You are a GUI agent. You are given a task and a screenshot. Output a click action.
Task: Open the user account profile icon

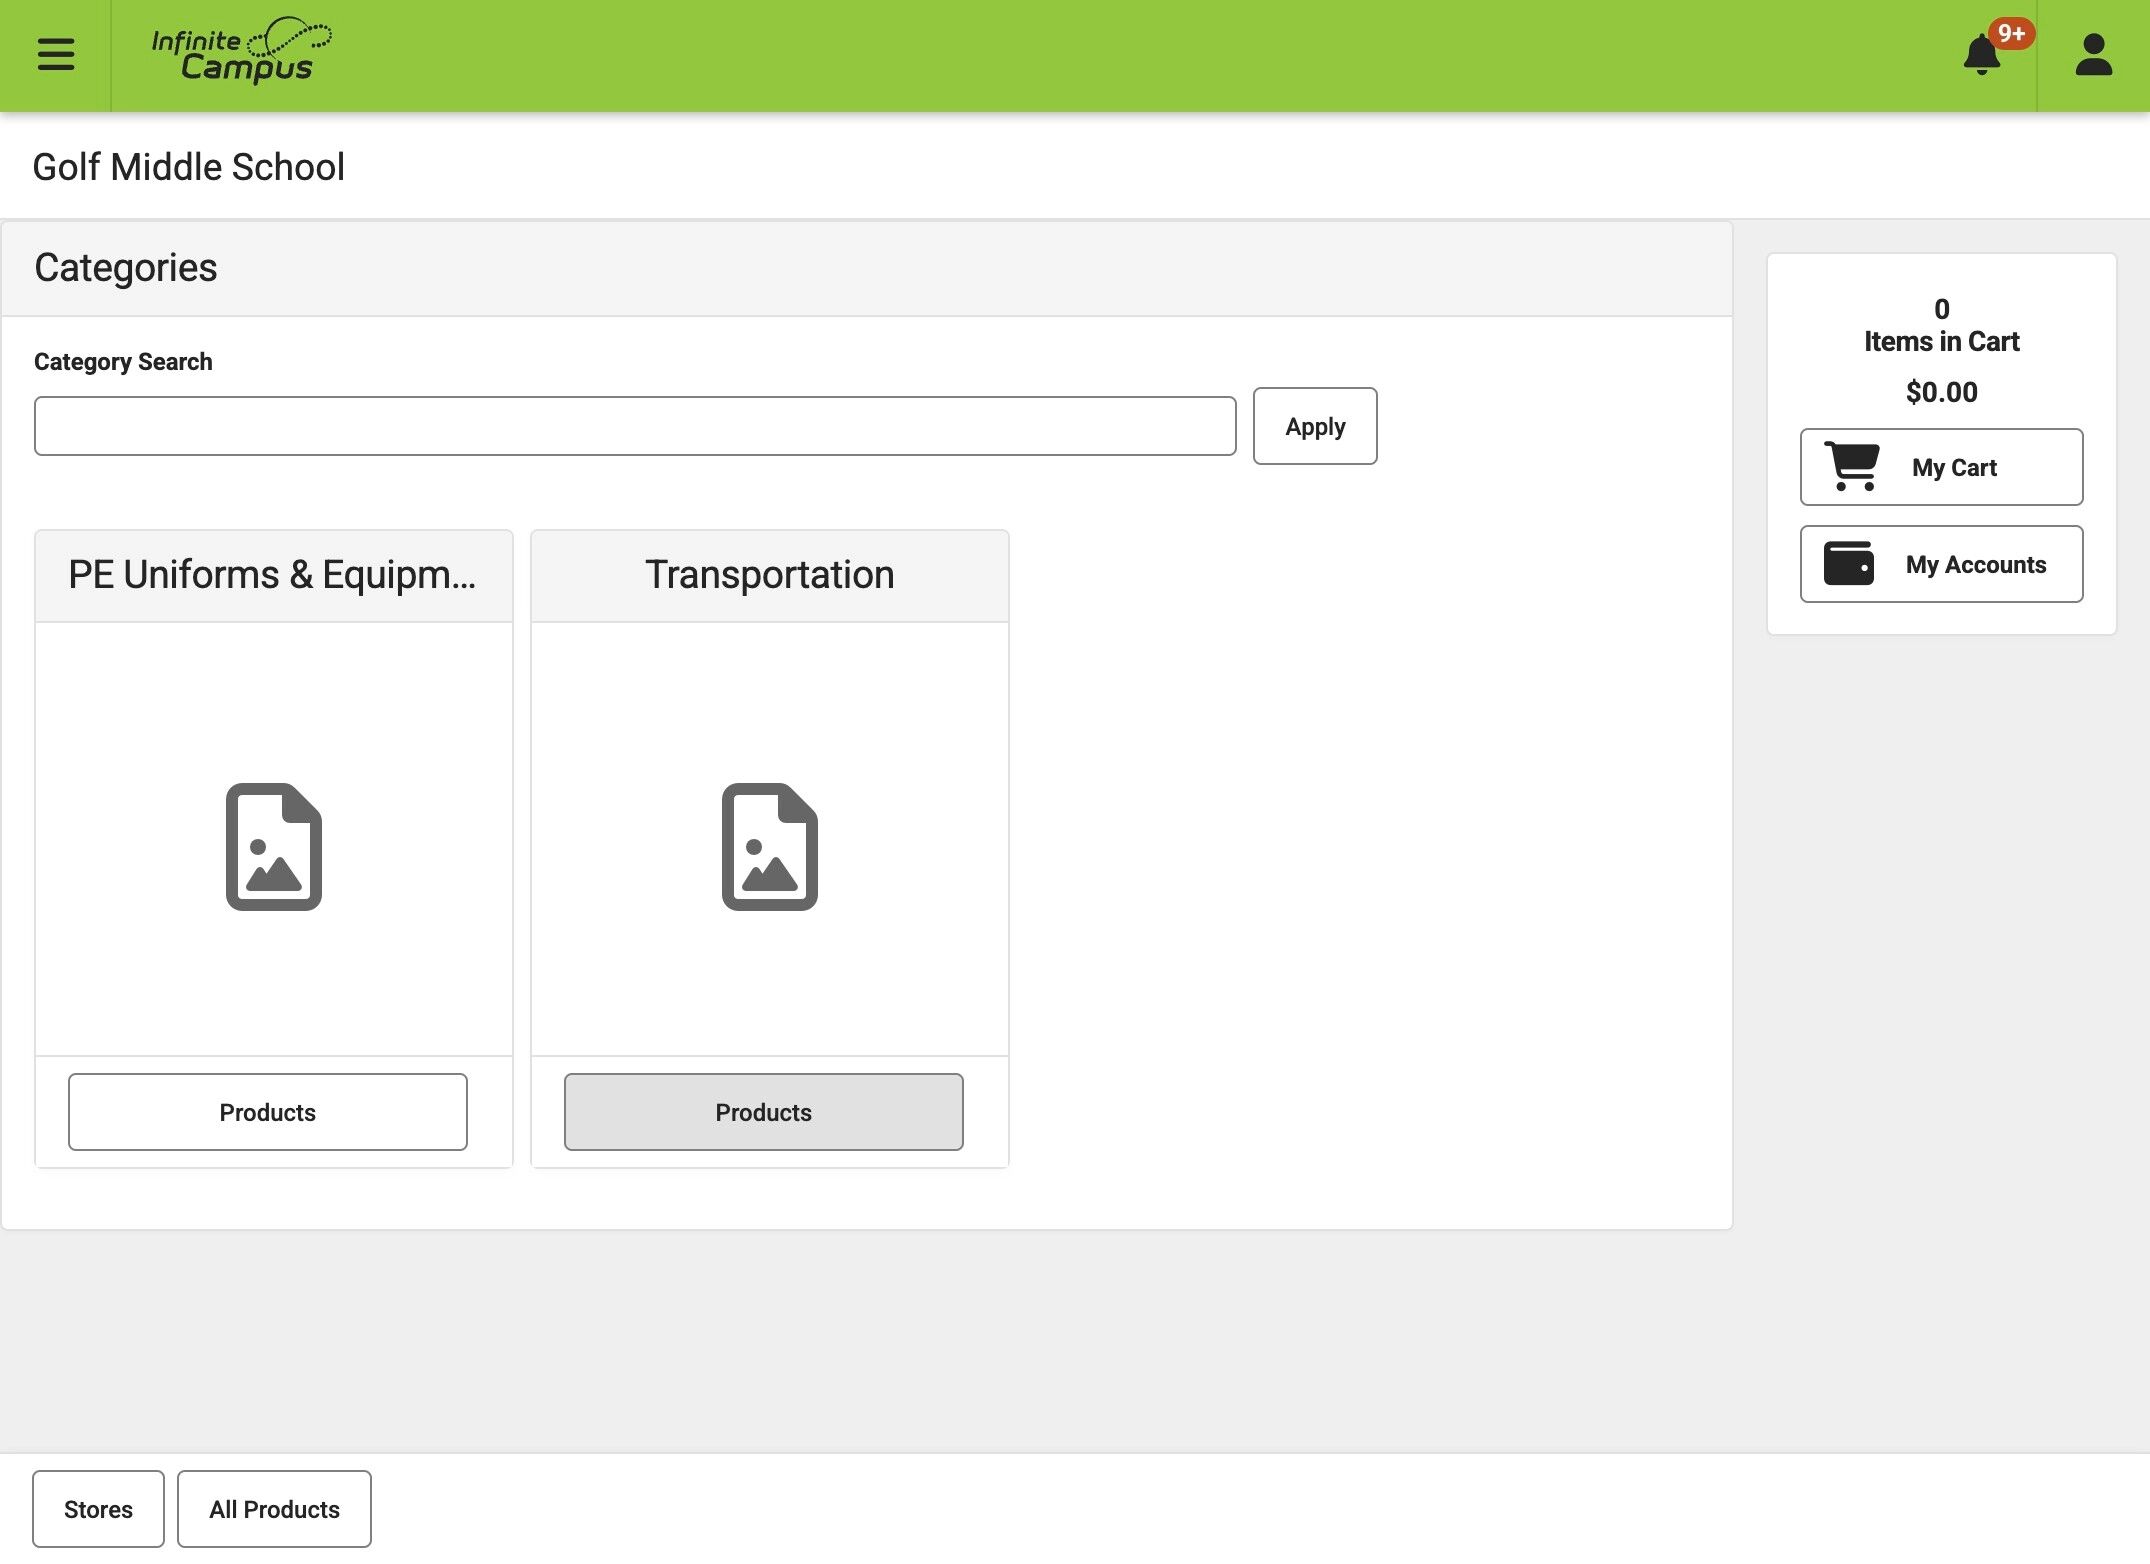tap(2093, 55)
